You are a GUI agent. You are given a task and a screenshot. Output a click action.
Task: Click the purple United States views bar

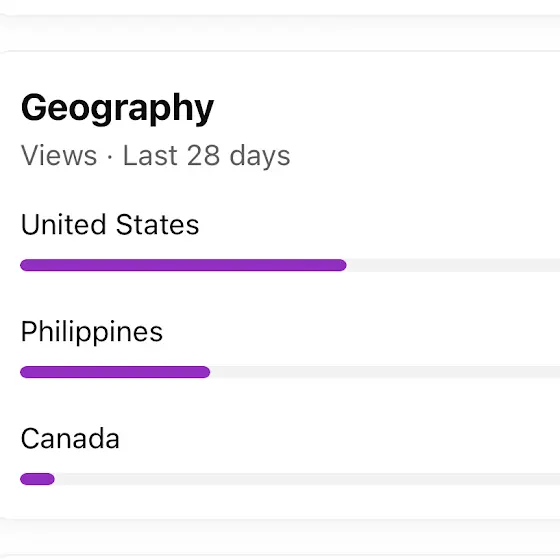183,265
